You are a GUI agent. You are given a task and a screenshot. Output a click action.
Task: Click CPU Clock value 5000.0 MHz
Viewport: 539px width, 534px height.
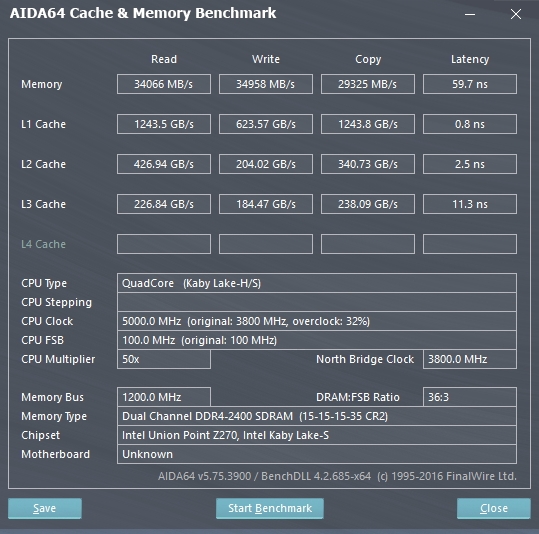(317, 321)
